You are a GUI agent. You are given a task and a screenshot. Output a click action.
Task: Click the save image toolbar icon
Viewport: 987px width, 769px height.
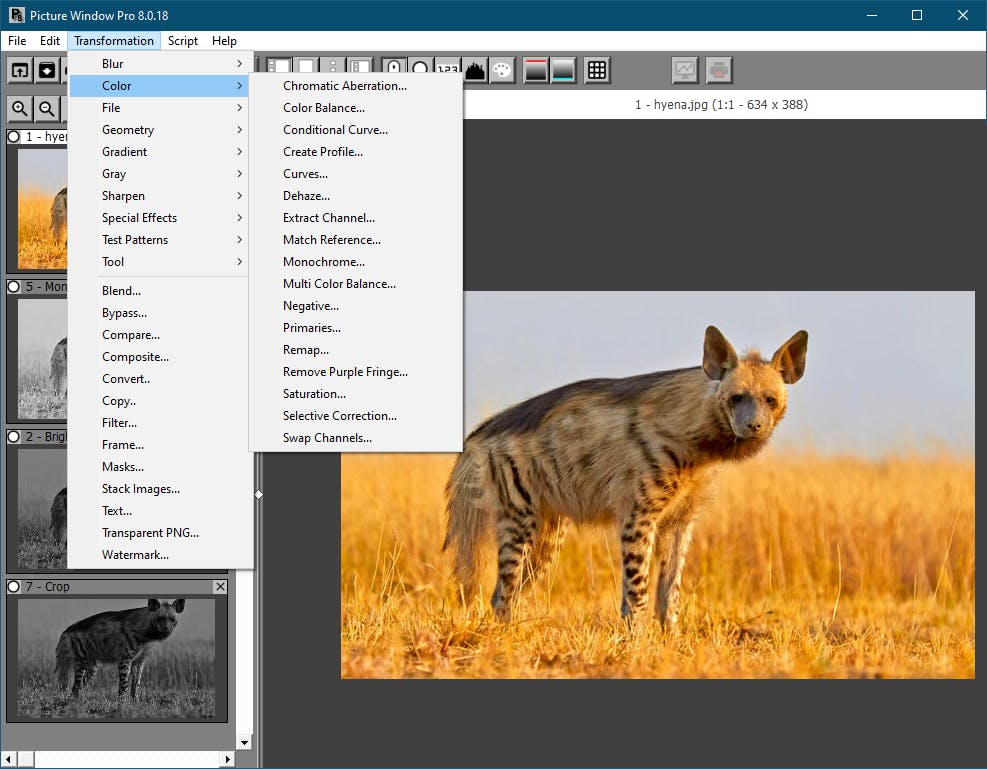pyautogui.click(x=46, y=70)
